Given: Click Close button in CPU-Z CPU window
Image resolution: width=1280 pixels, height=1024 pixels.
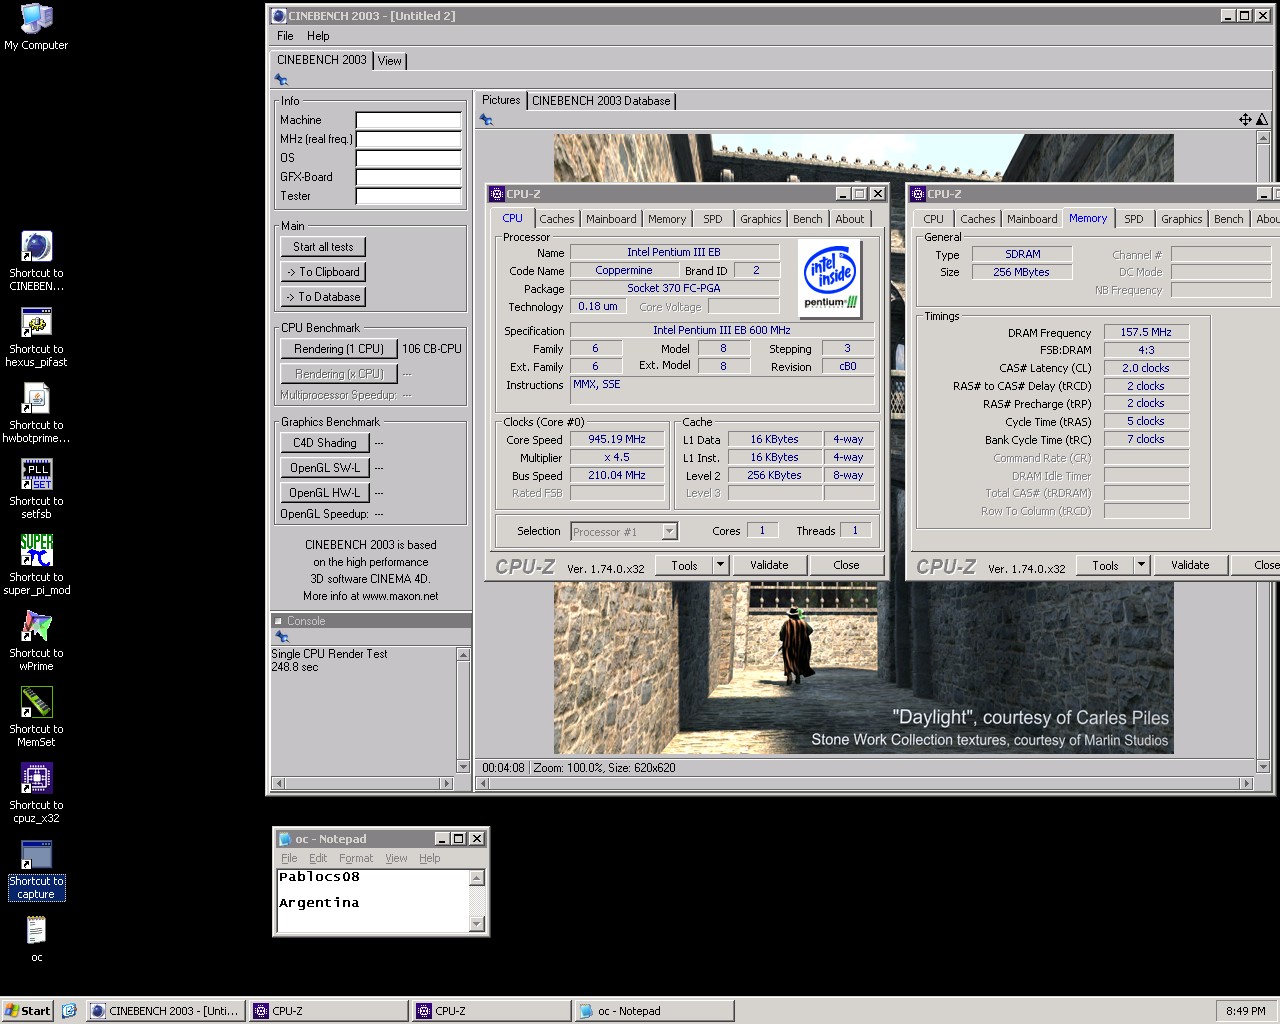Looking at the screenshot, I should (846, 565).
